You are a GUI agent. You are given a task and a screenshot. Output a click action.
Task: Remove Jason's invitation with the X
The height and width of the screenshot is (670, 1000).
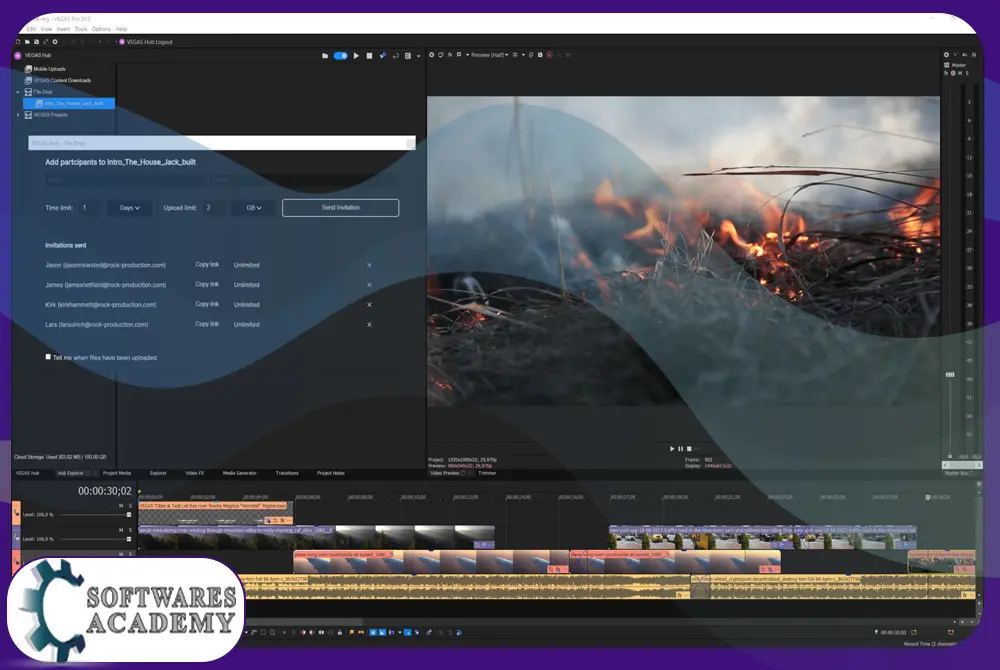(369, 265)
